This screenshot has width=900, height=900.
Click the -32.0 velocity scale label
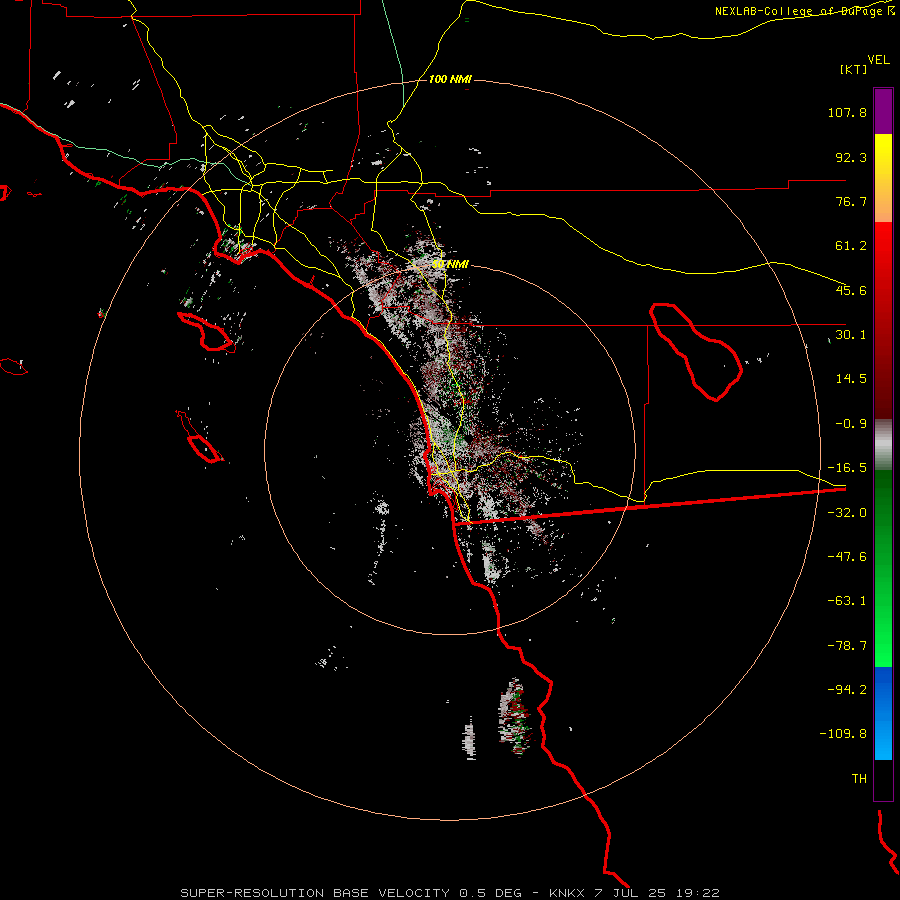[847, 513]
